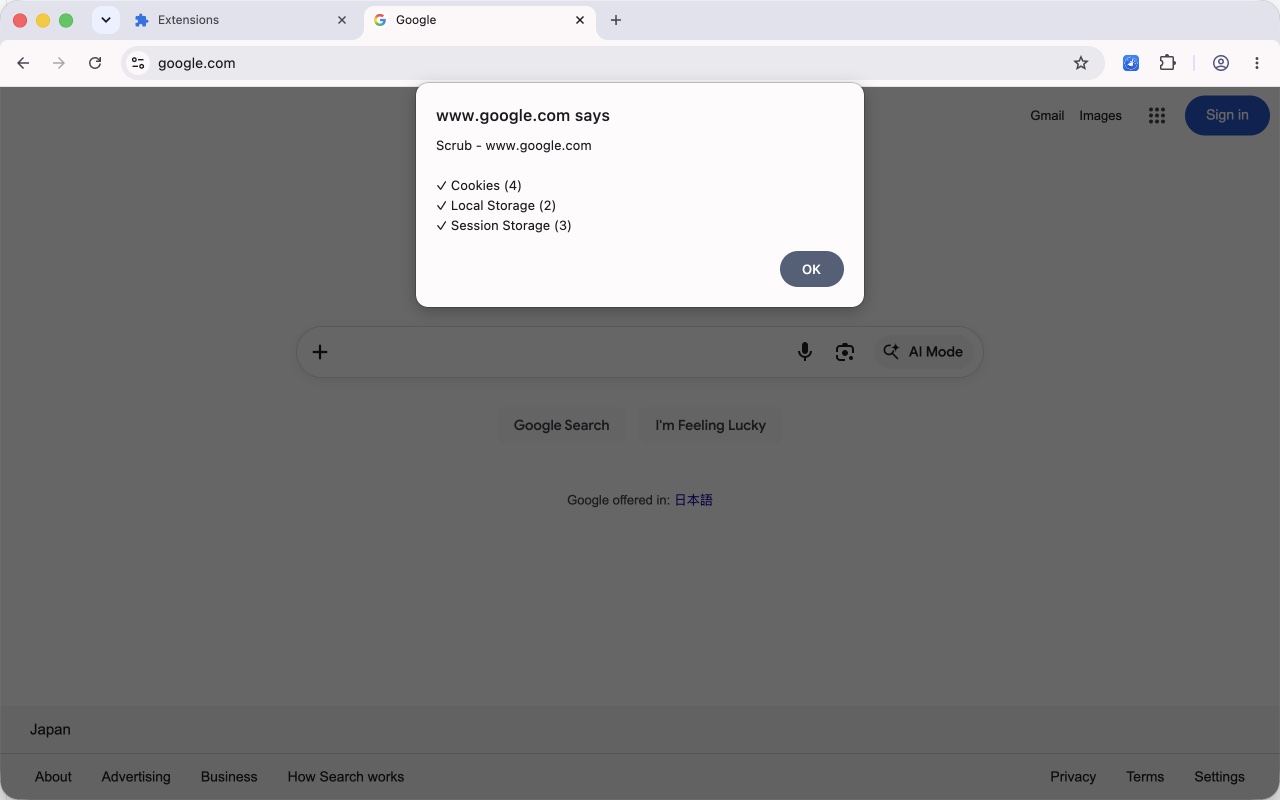1280x800 pixels.
Task: Open the Extensions puzzle menu
Action: (1167, 63)
